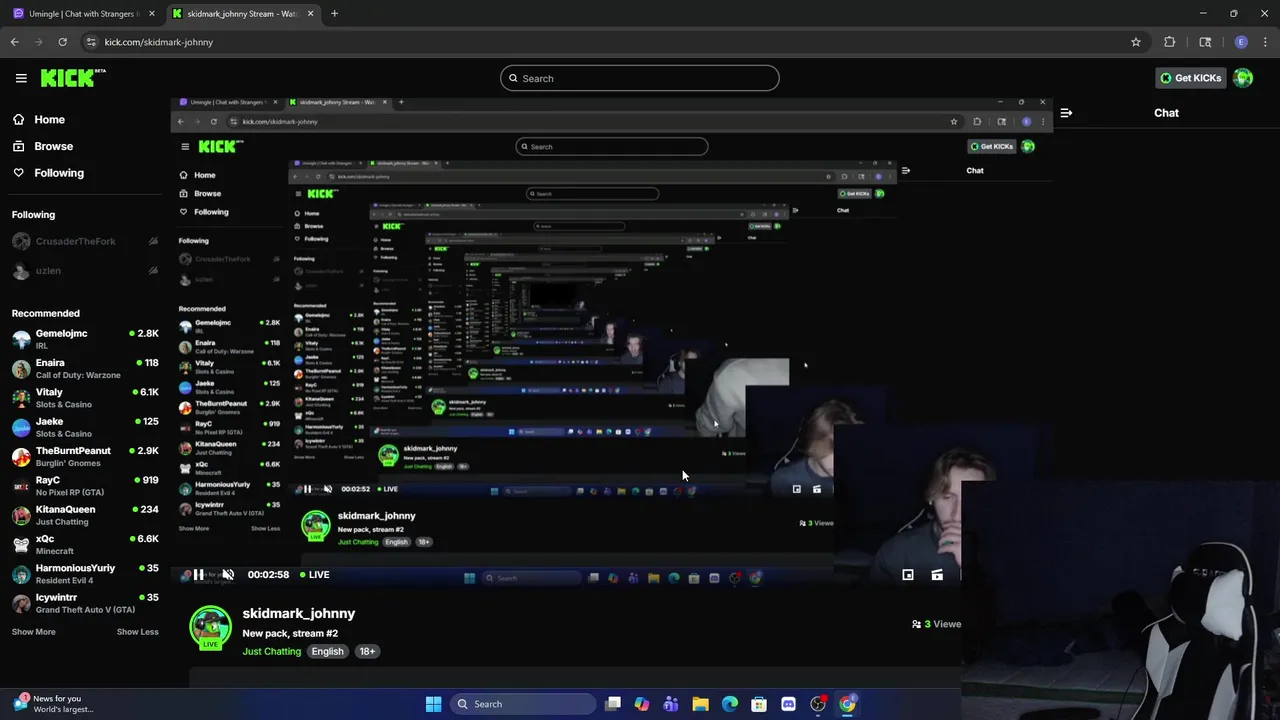The height and width of the screenshot is (720, 1280).
Task: Open browser extensions menu
Action: (x=1169, y=42)
